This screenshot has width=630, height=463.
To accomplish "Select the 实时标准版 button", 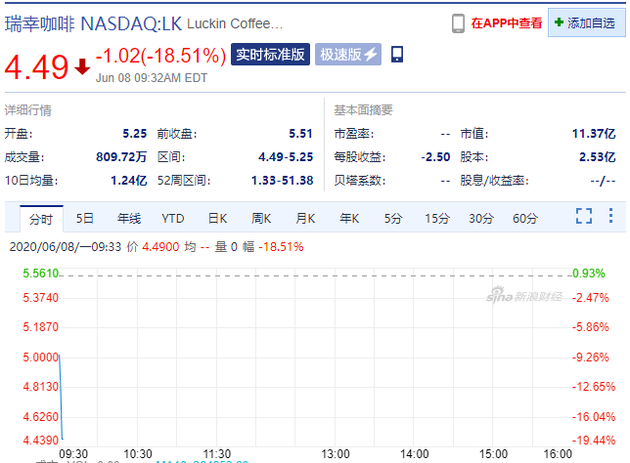I will pos(270,54).
